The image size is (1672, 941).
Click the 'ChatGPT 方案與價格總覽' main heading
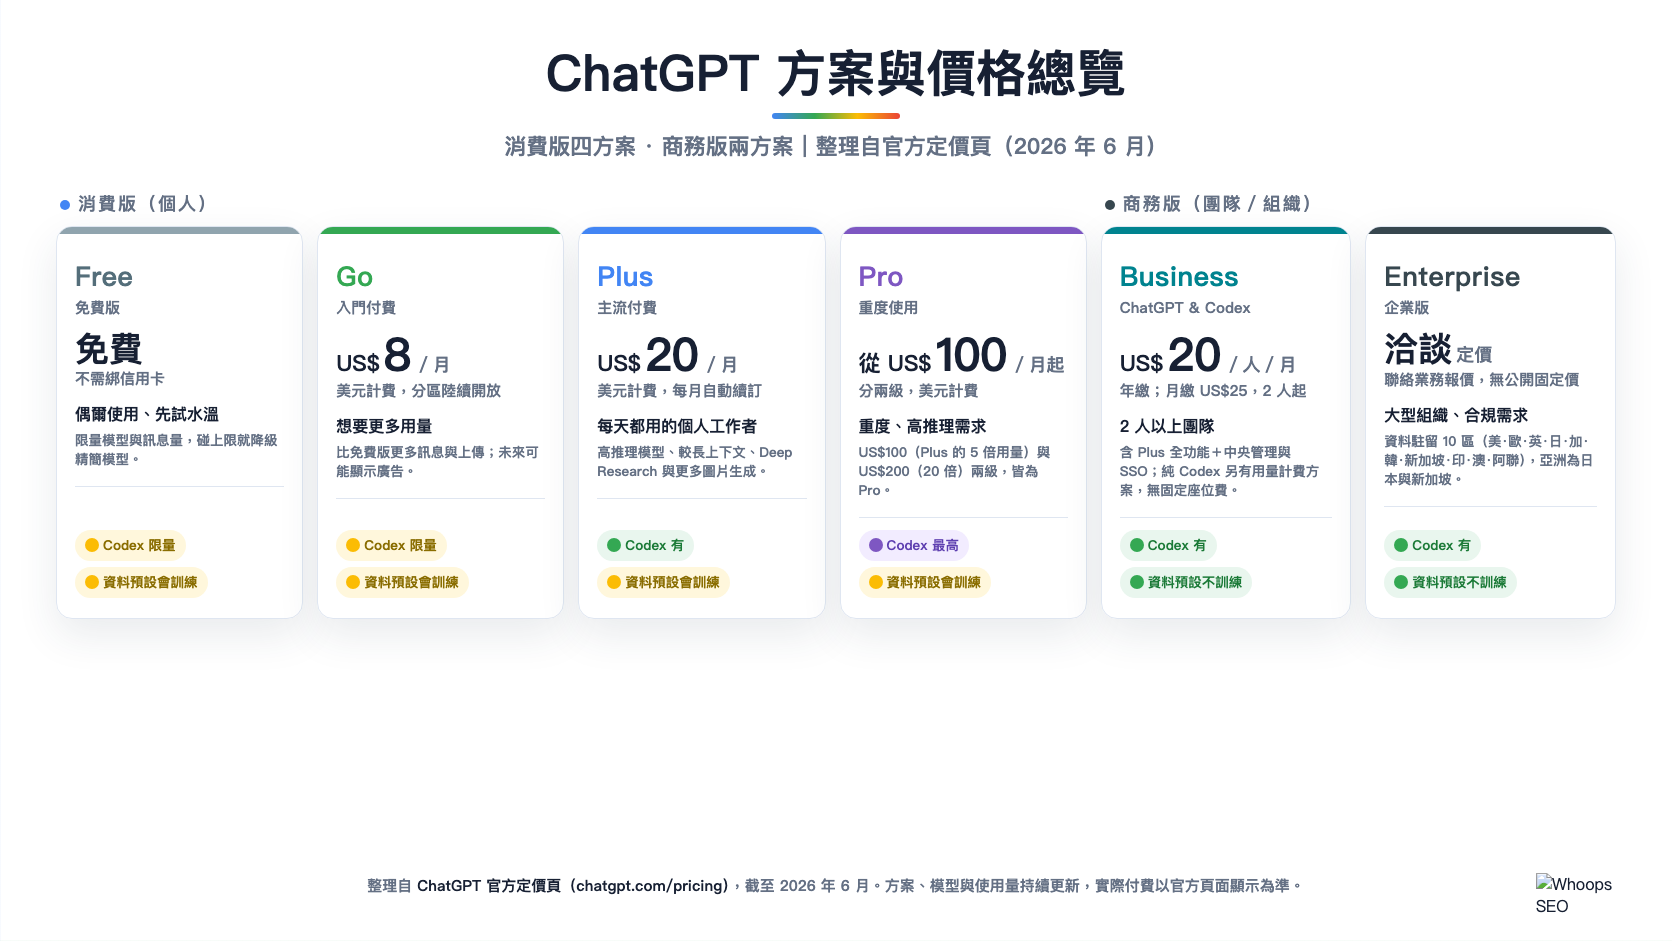tap(836, 74)
